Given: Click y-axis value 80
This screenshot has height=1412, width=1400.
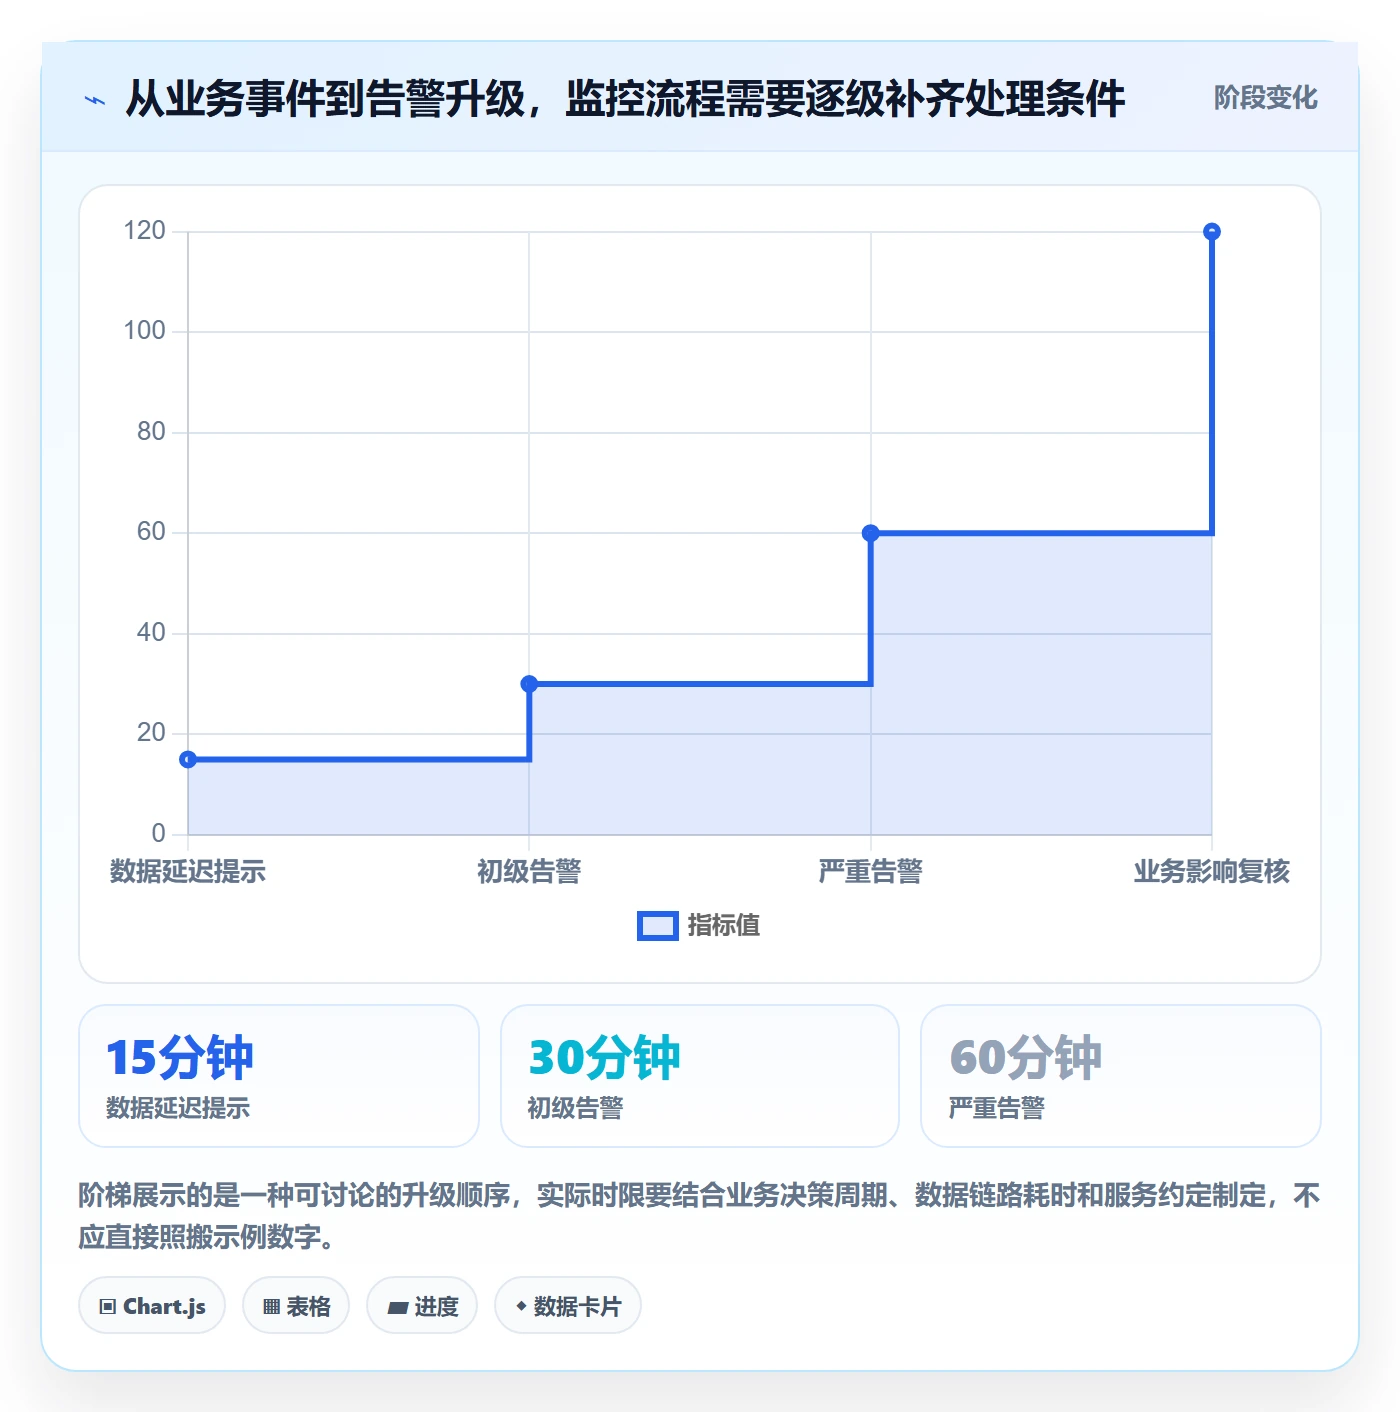Looking at the screenshot, I should point(151,432).
